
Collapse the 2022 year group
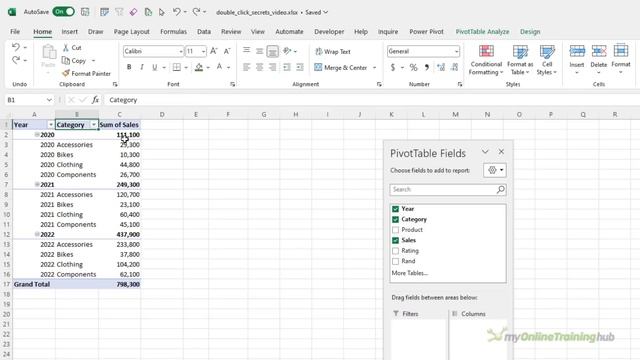(x=37, y=234)
